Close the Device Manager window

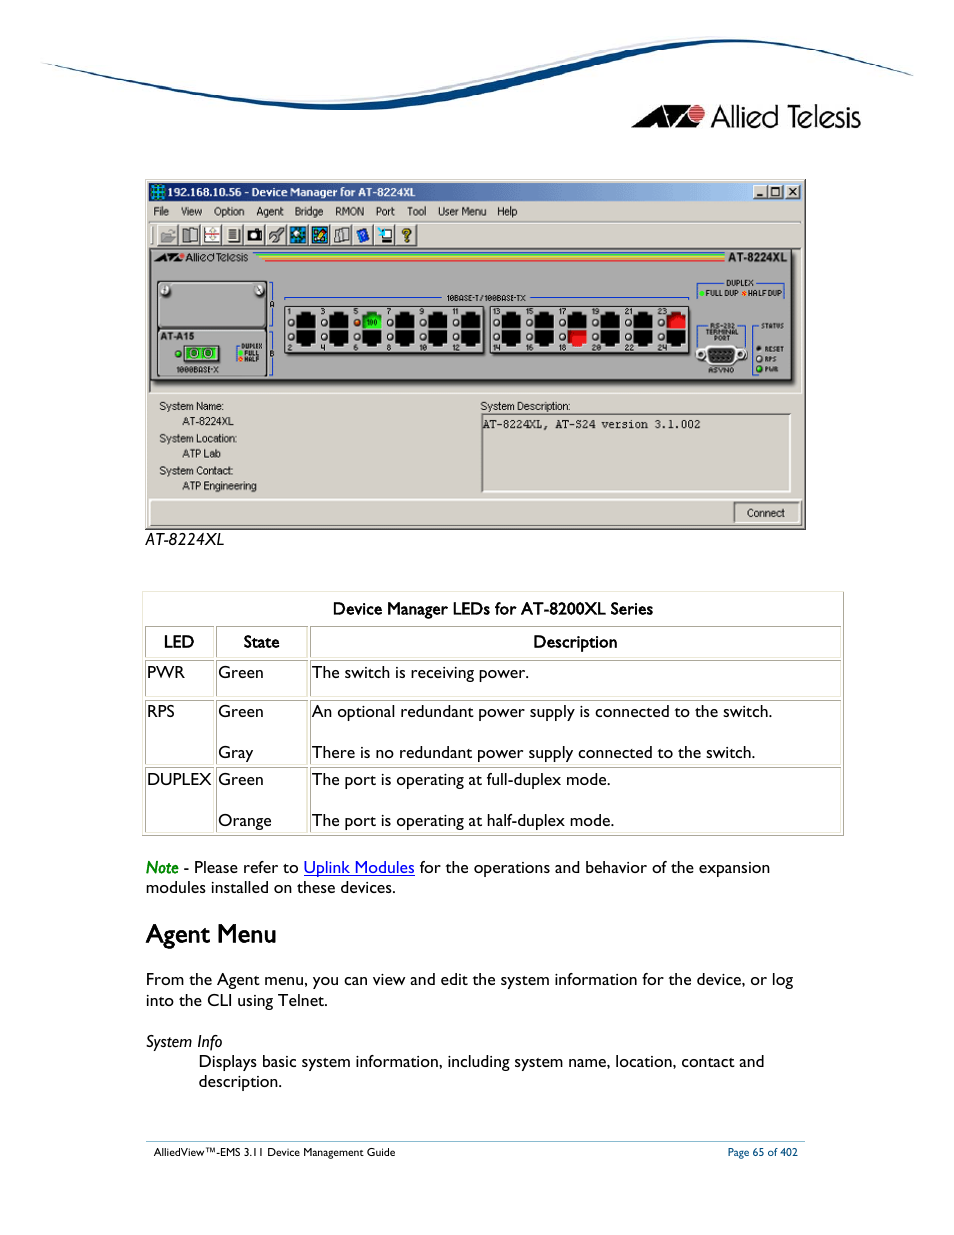(x=793, y=192)
